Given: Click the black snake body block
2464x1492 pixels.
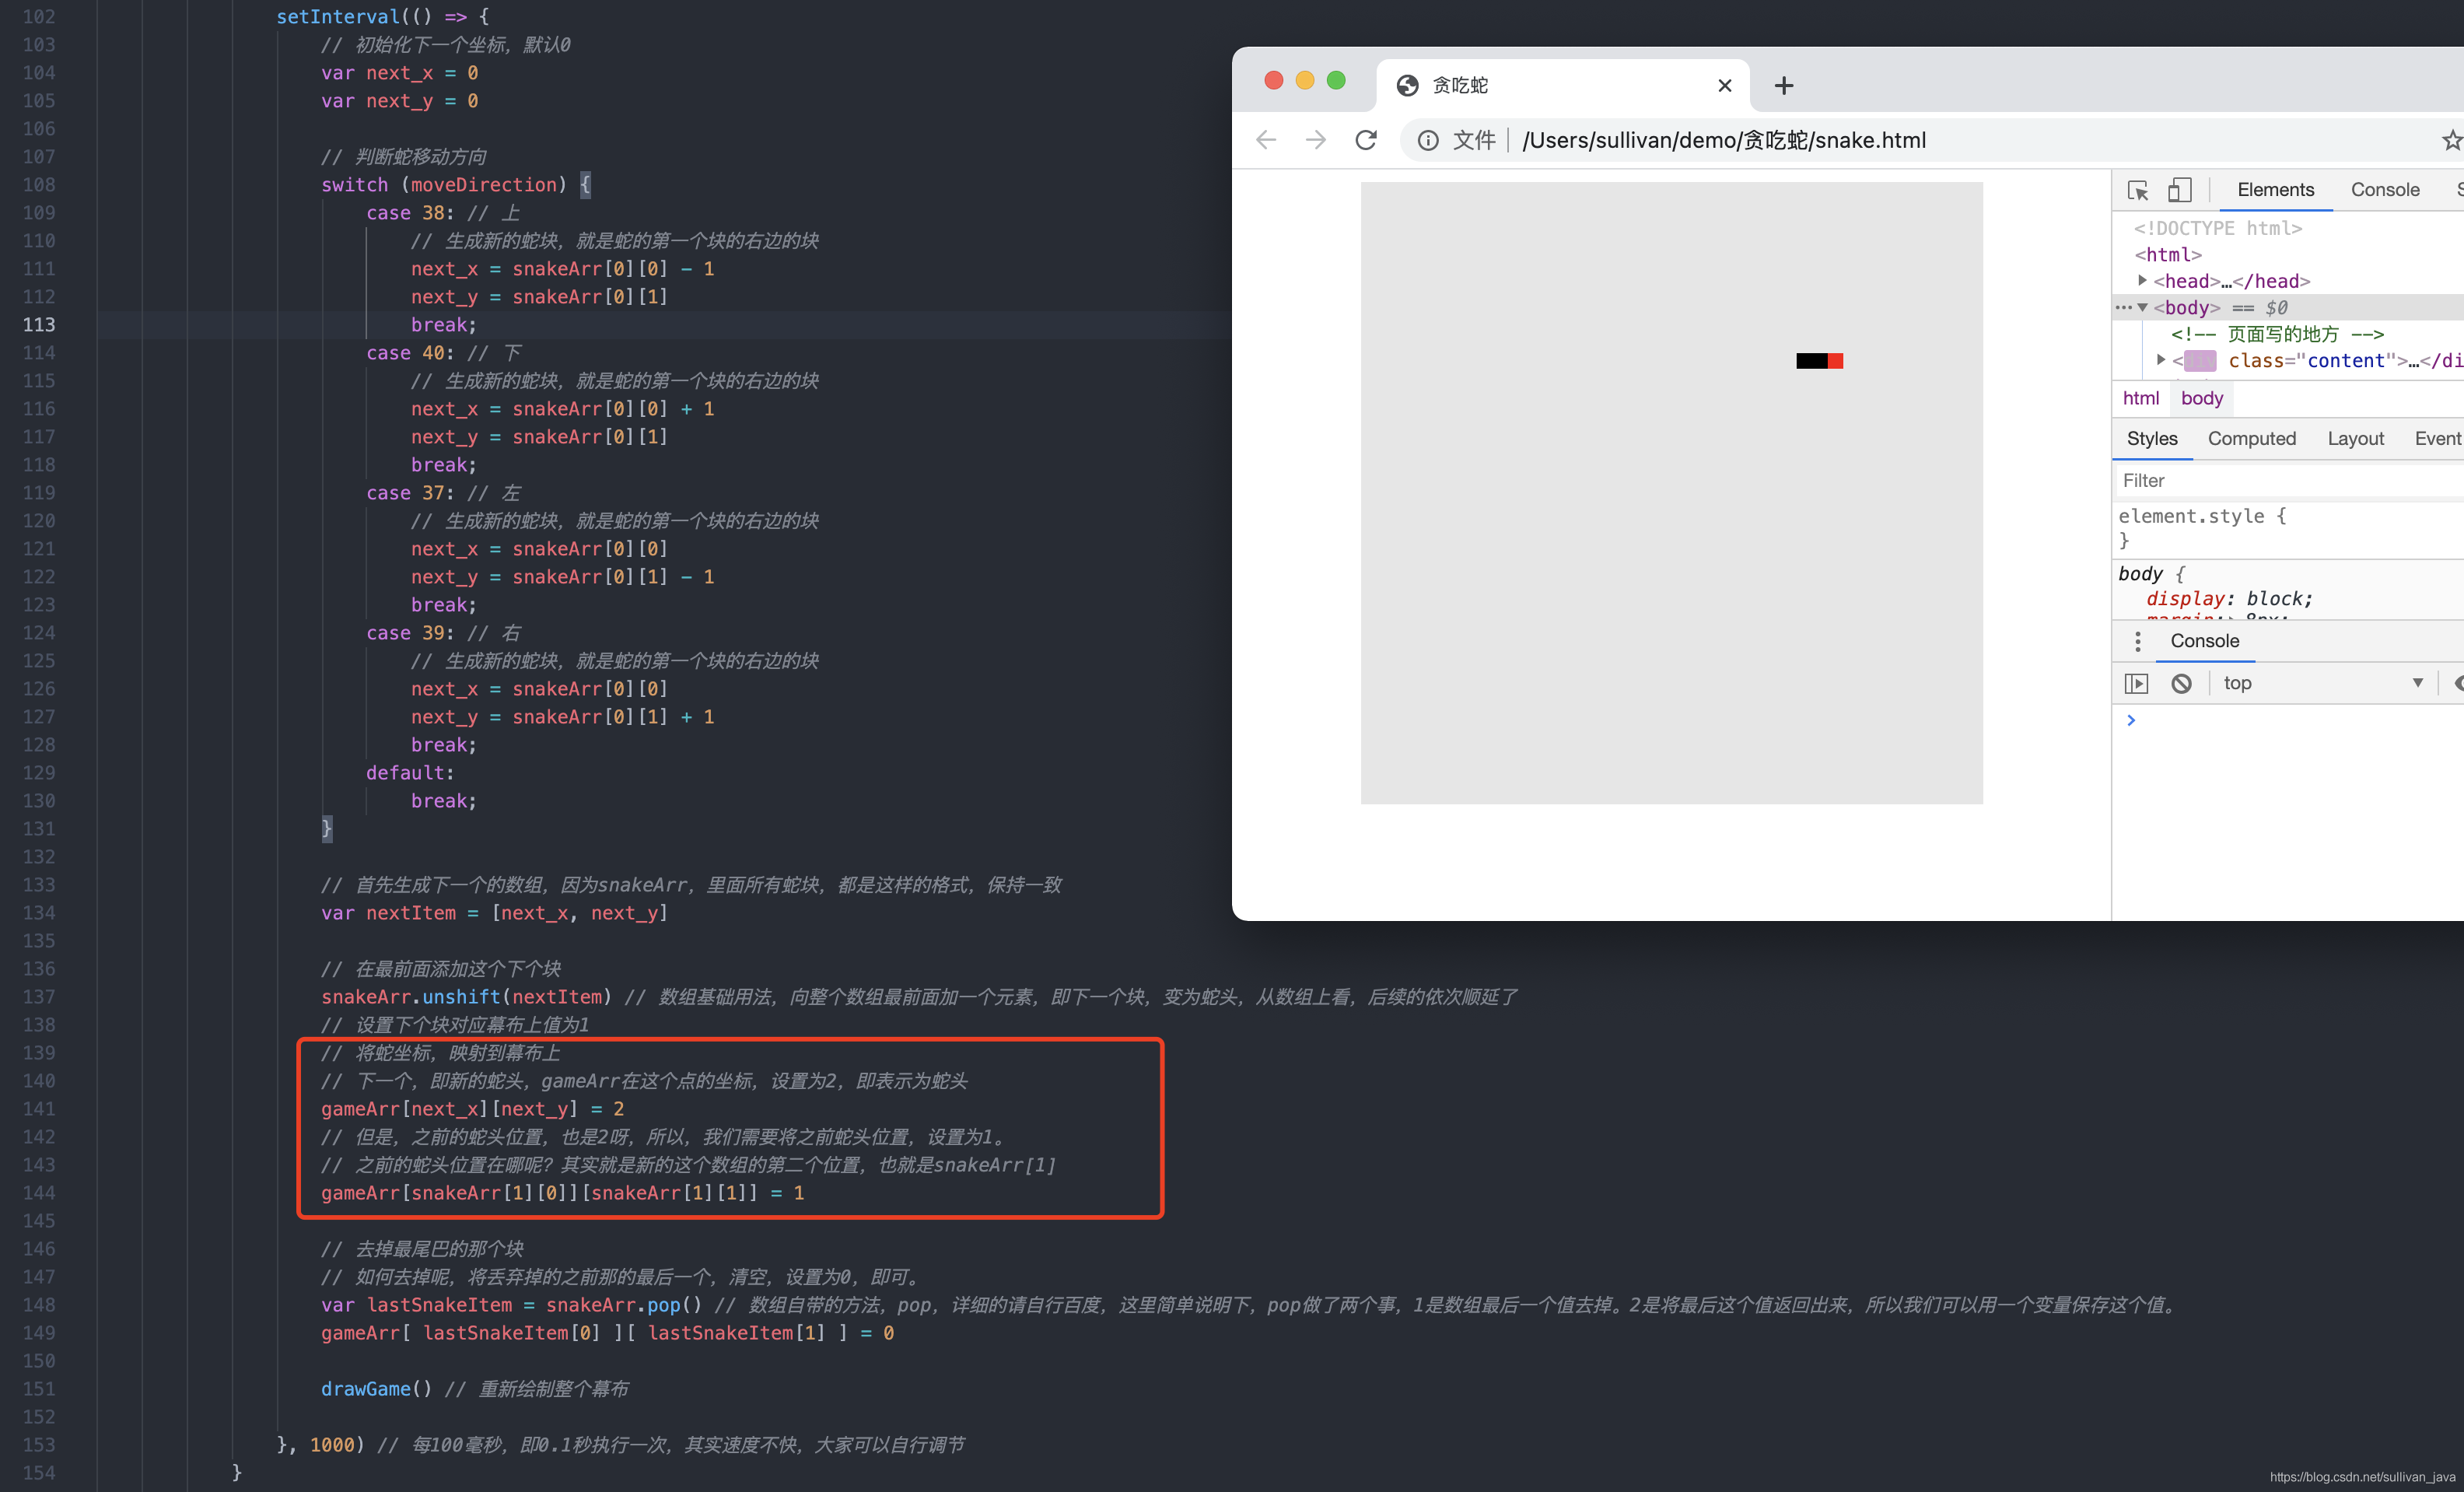Looking at the screenshot, I should click(1812, 361).
